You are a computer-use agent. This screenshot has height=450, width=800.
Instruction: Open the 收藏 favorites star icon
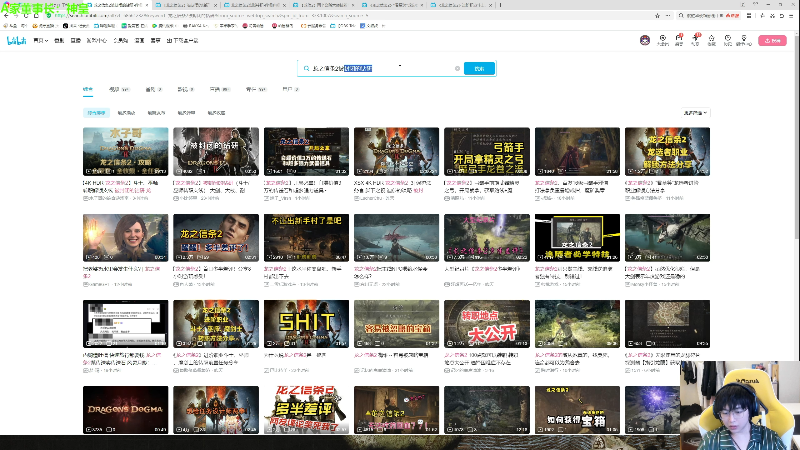click(x=712, y=40)
